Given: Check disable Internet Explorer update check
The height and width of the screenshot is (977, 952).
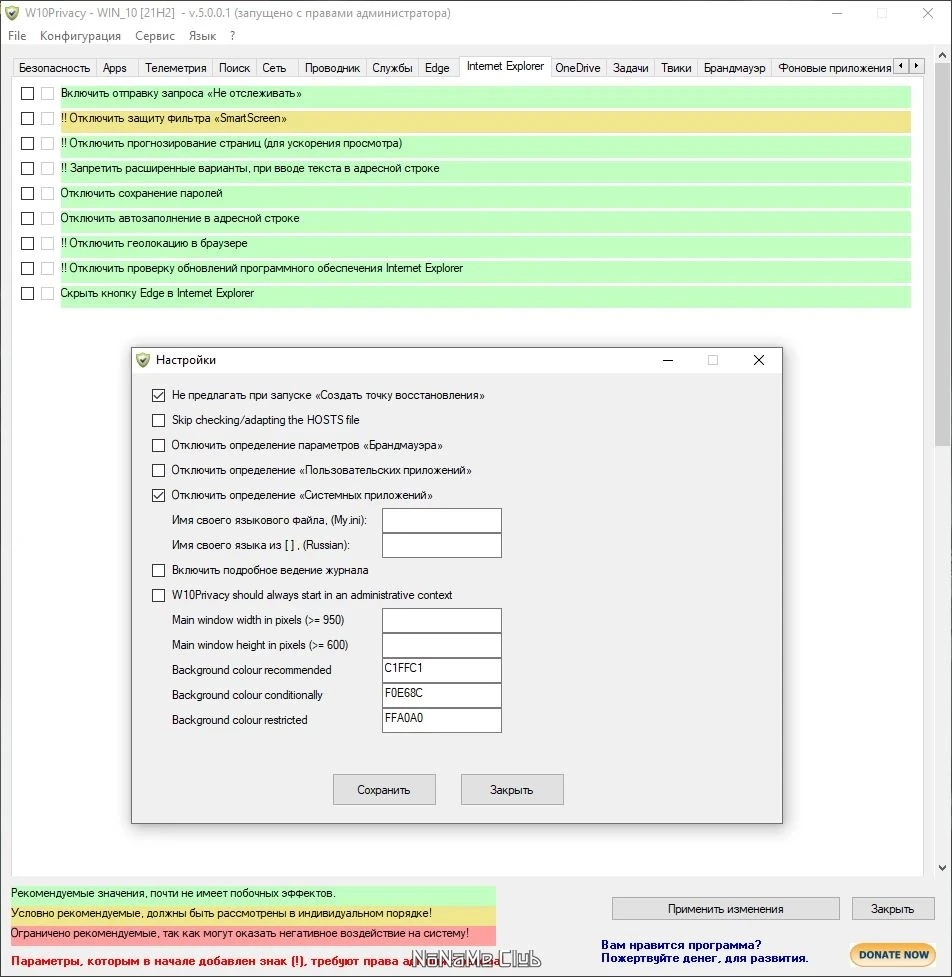Looking at the screenshot, I should pos(27,268).
